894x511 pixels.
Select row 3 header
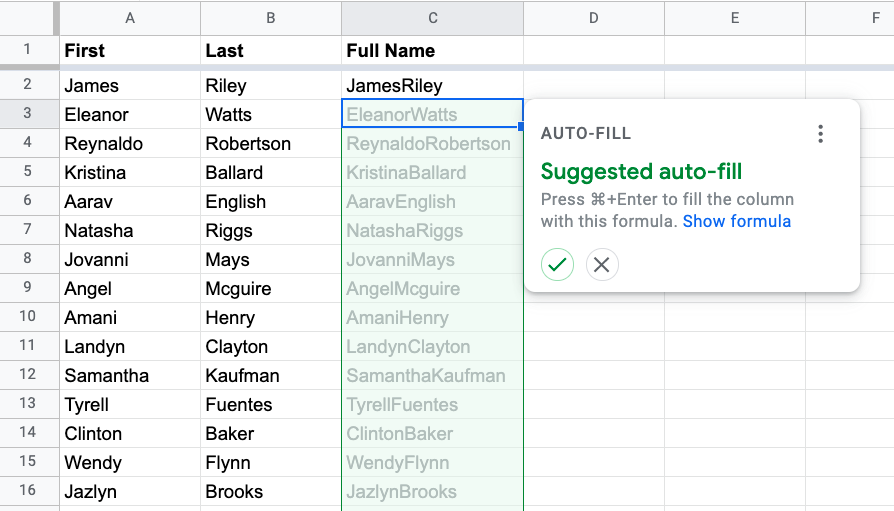coord(27,113)
